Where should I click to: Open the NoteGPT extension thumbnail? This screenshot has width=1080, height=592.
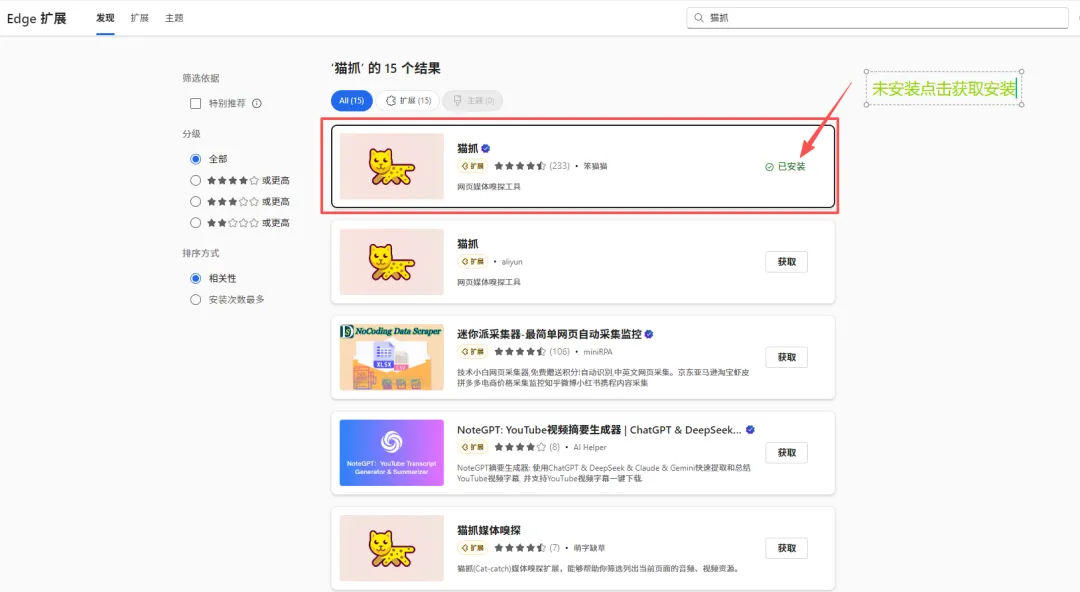(391, 453)
